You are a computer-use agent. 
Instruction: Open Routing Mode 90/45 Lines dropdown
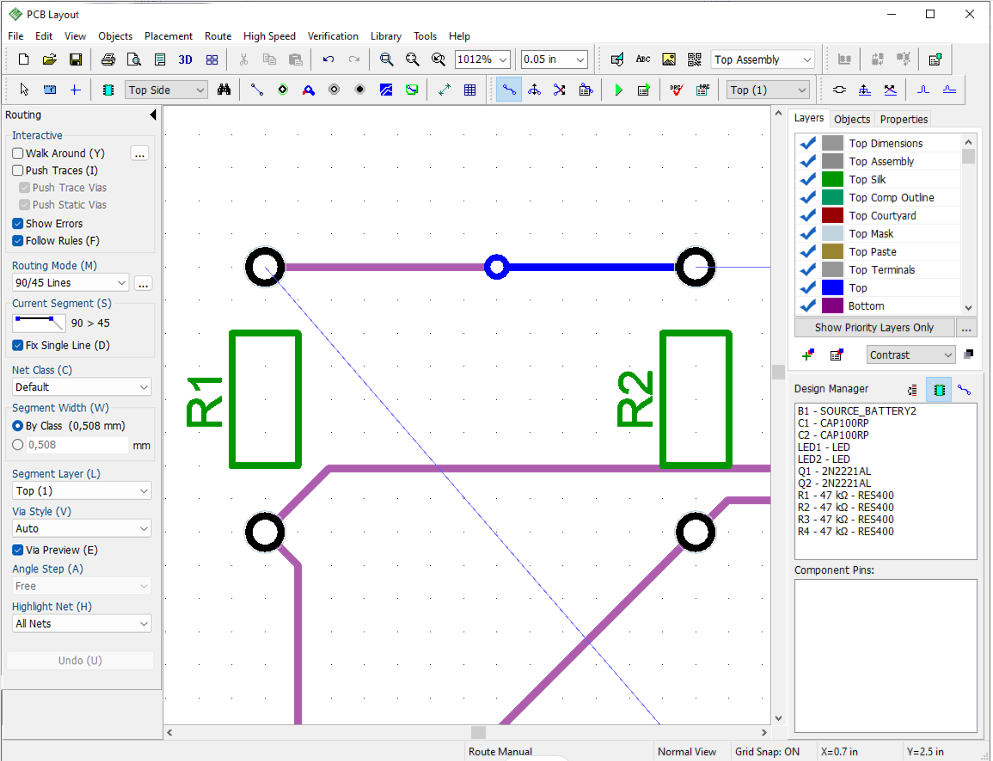pos(70,282)
